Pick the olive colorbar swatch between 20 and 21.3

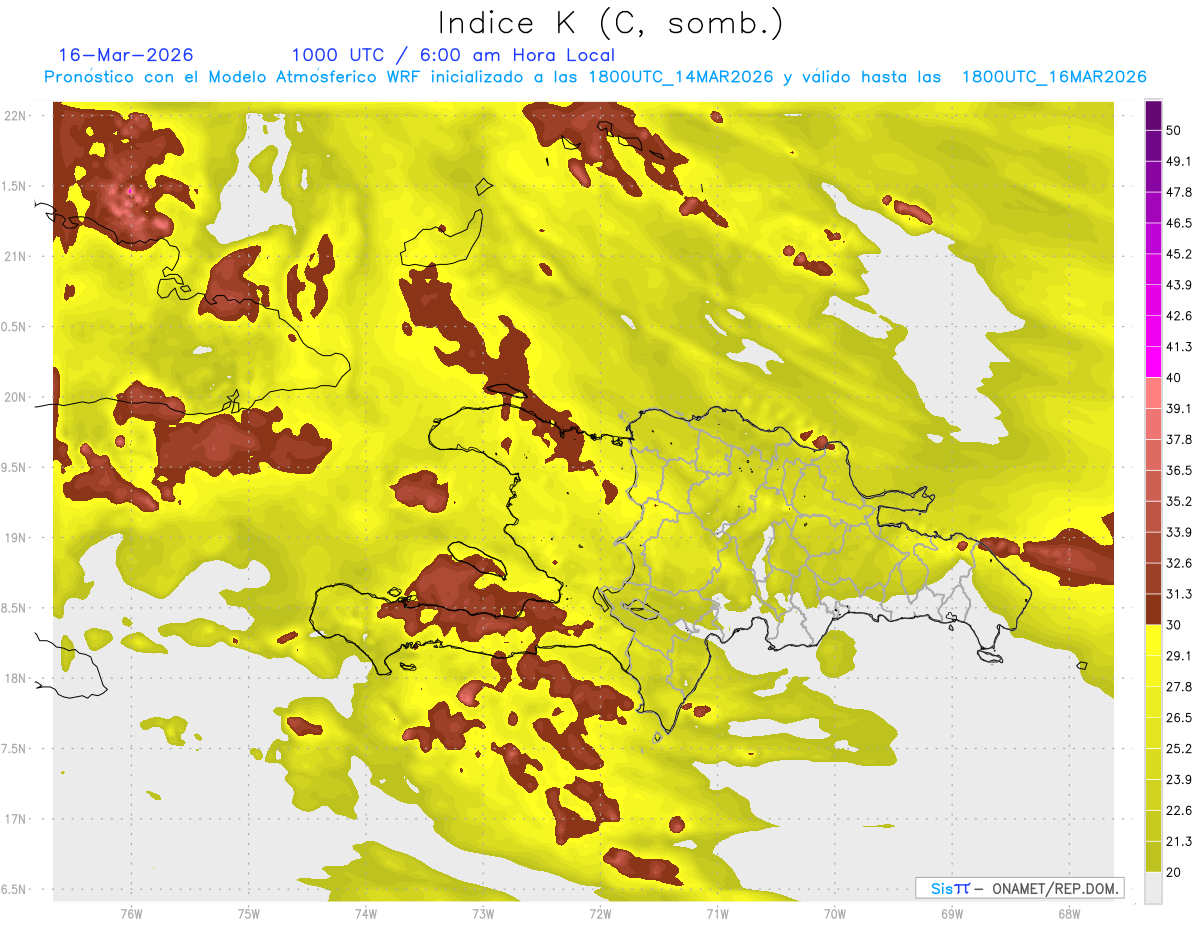tap(1153, 857)
